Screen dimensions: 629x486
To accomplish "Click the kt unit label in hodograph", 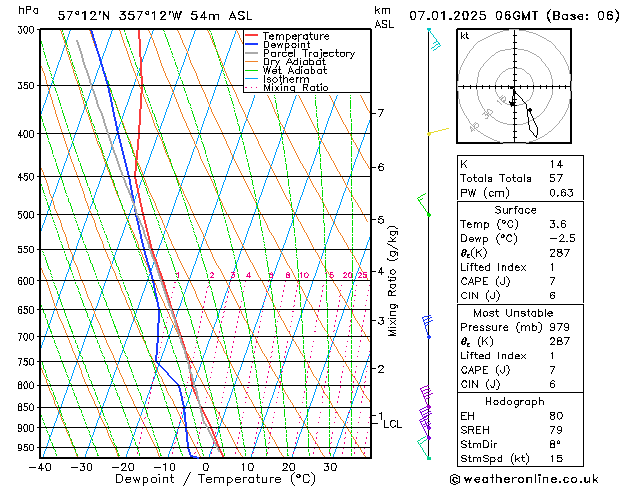I will [465, 36].
